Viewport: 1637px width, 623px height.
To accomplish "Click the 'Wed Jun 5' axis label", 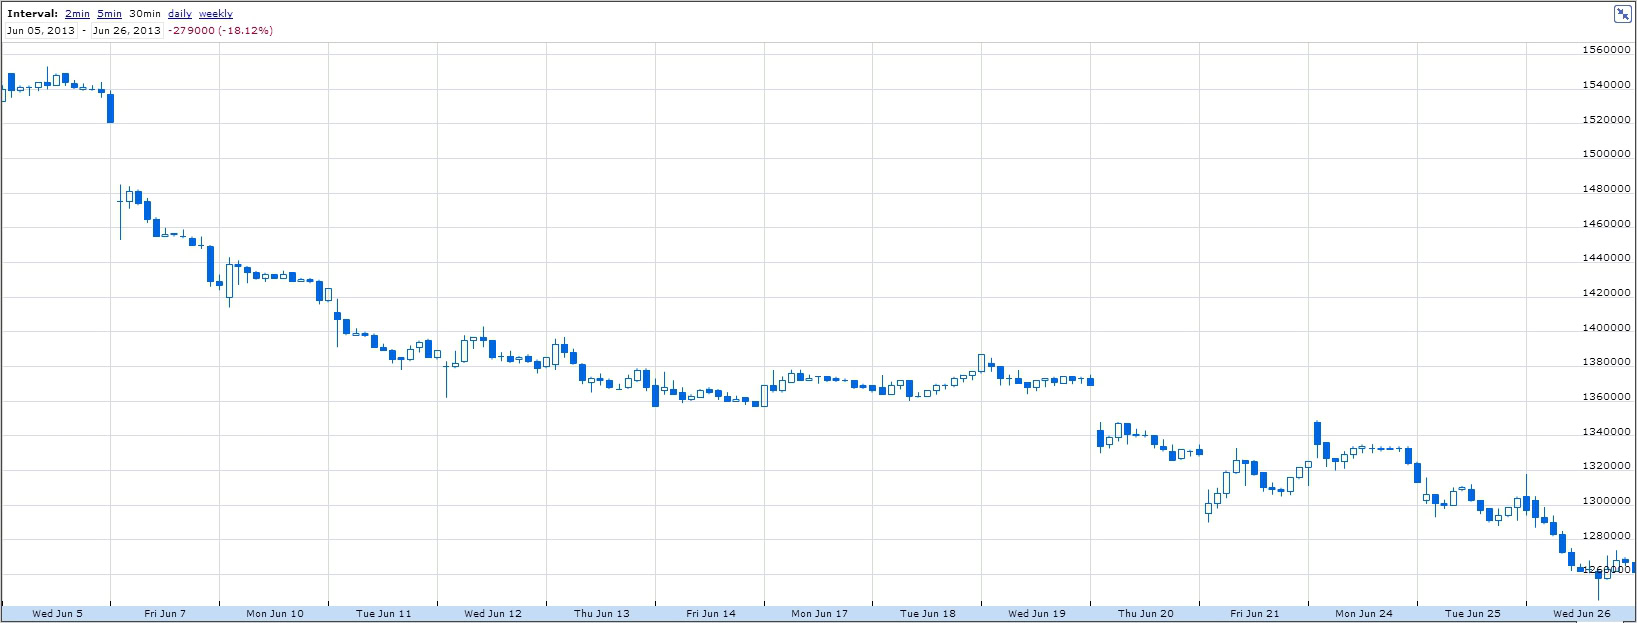I will pos(58,613).
